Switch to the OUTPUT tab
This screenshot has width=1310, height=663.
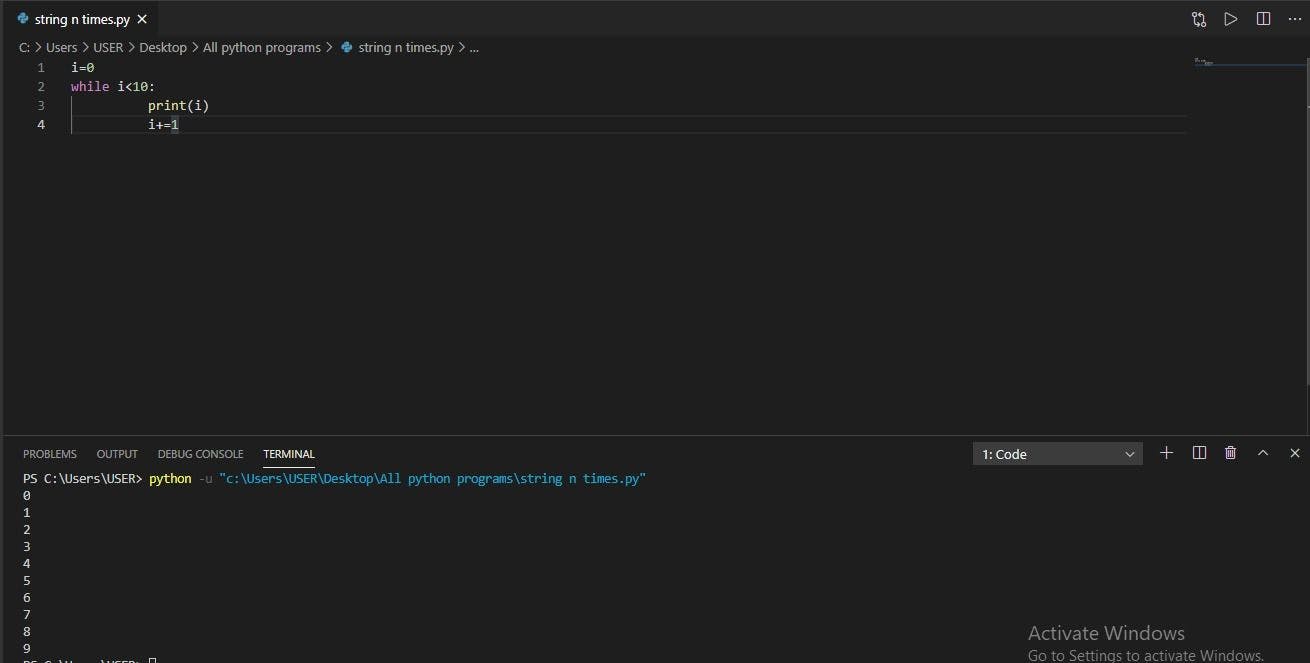point(117,454)
